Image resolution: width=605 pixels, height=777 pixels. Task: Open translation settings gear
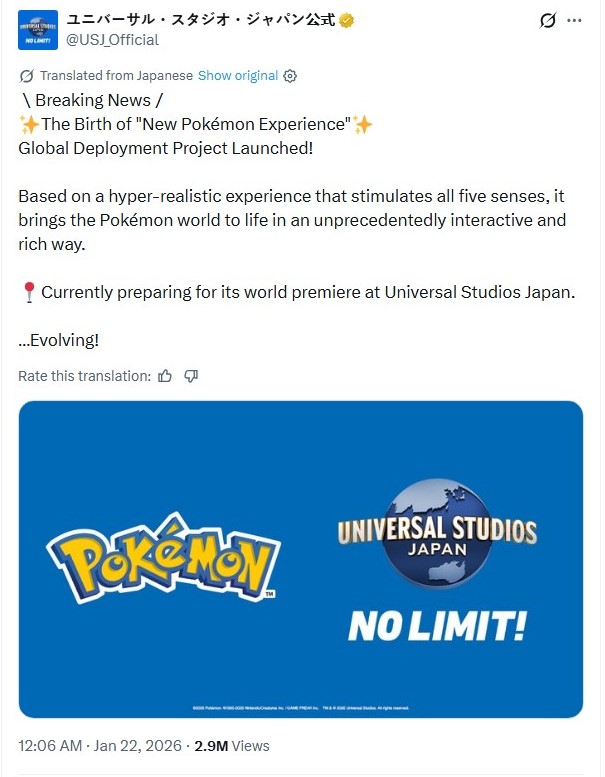point(290,76)
